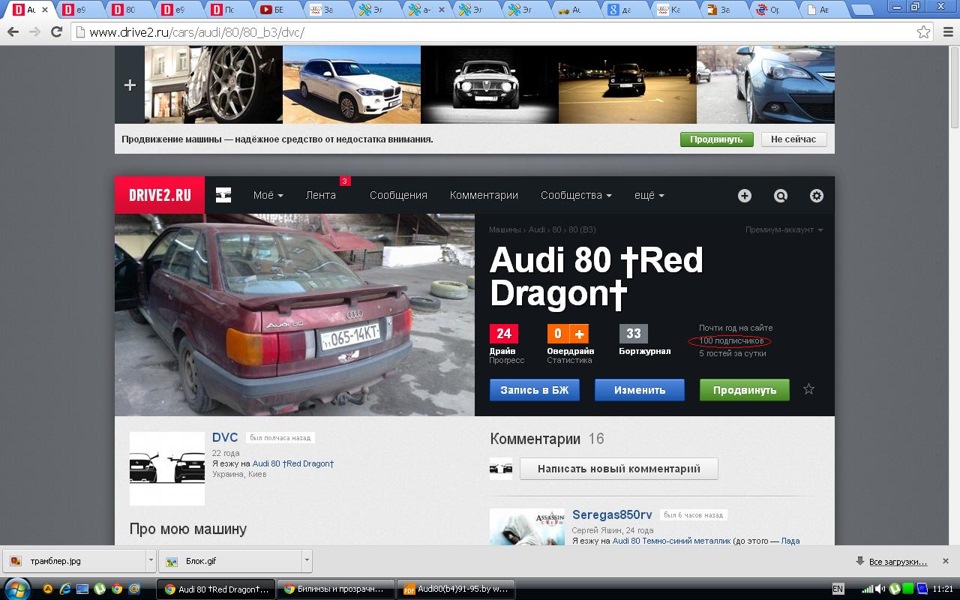
Task: Click the @ mail quick launch icon
Action: coord(134,589)
